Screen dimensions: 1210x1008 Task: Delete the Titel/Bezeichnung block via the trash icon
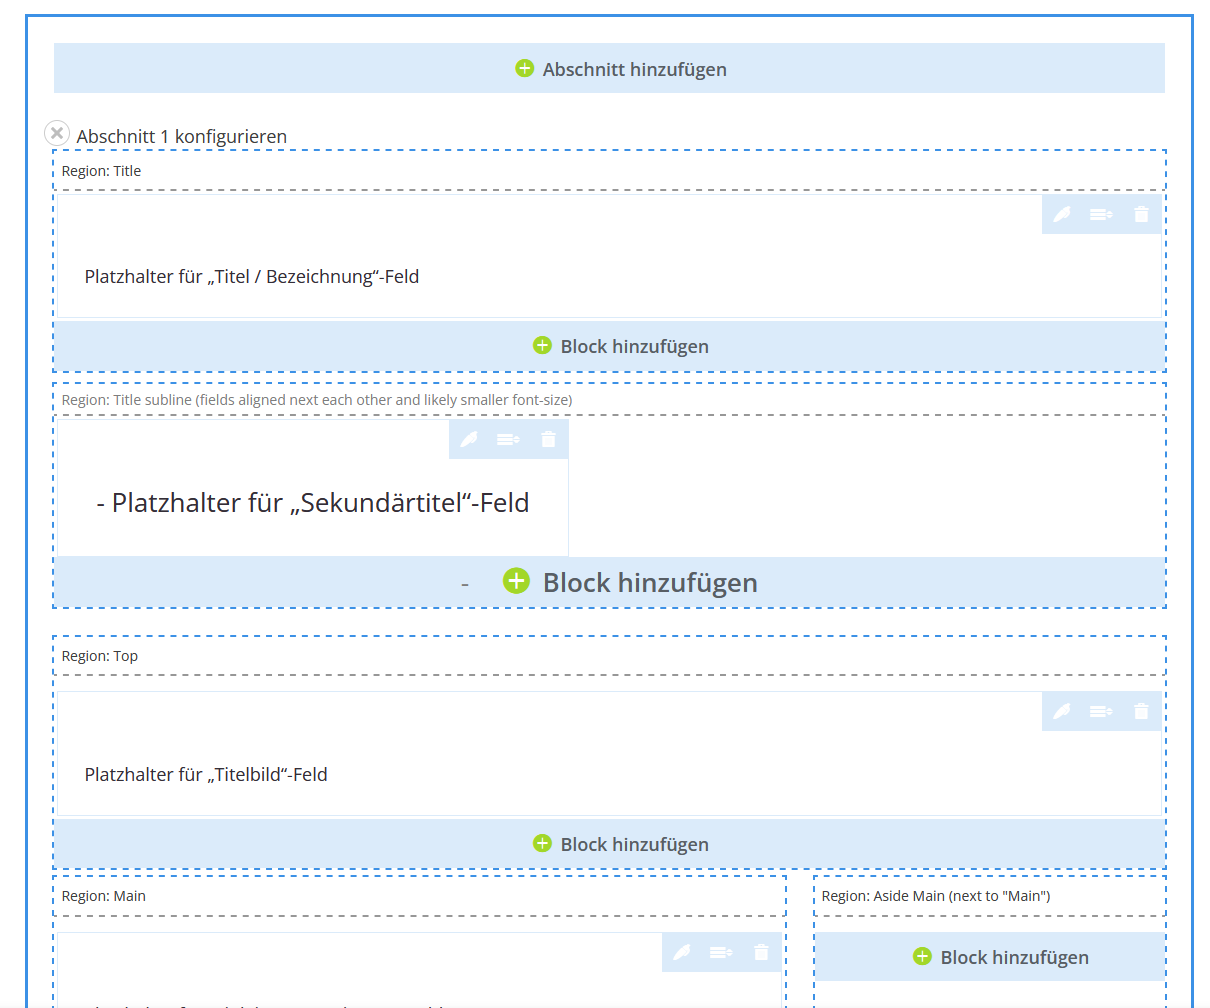[1141, 214]
